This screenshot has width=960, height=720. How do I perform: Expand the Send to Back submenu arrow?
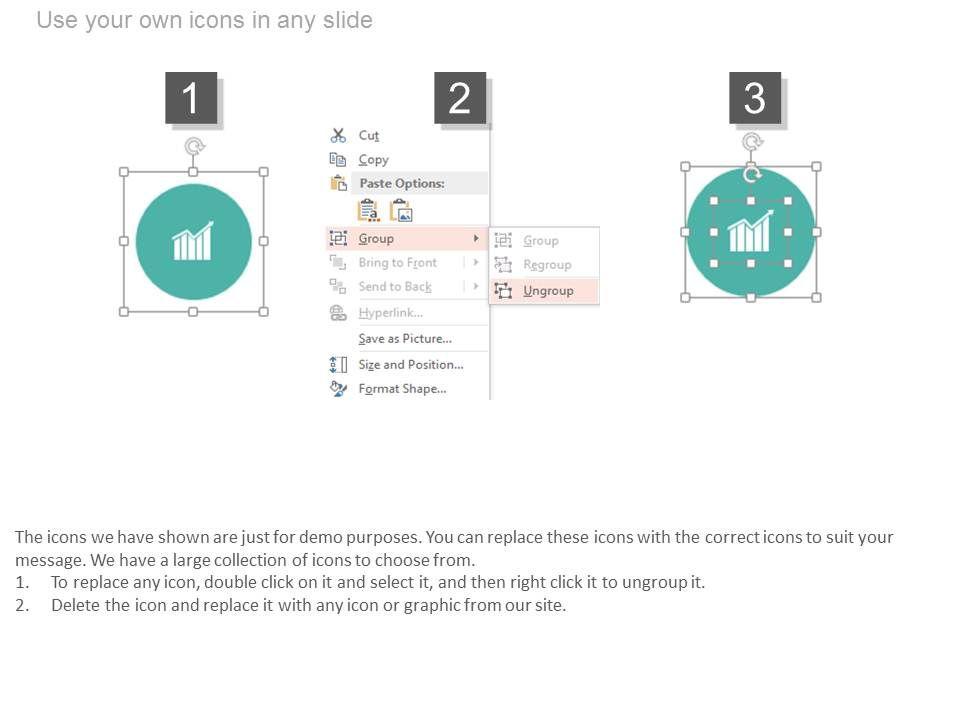(476, 286)
